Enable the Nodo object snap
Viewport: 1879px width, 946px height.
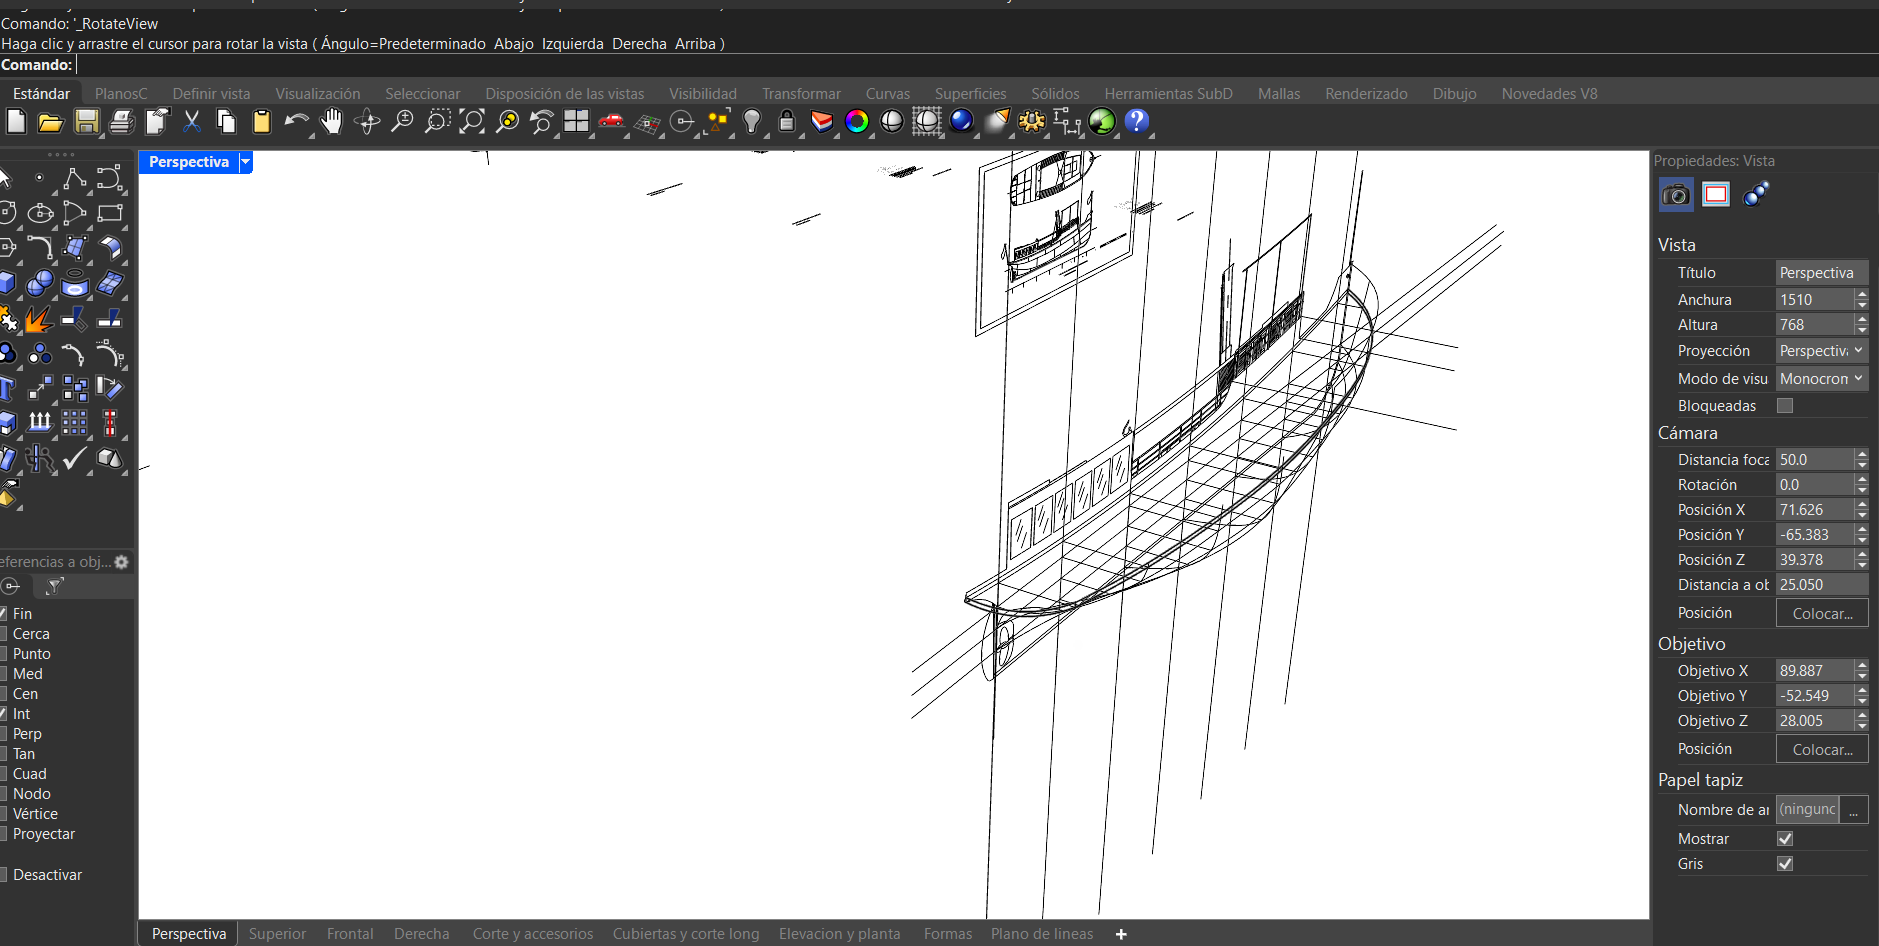(4, 794)
